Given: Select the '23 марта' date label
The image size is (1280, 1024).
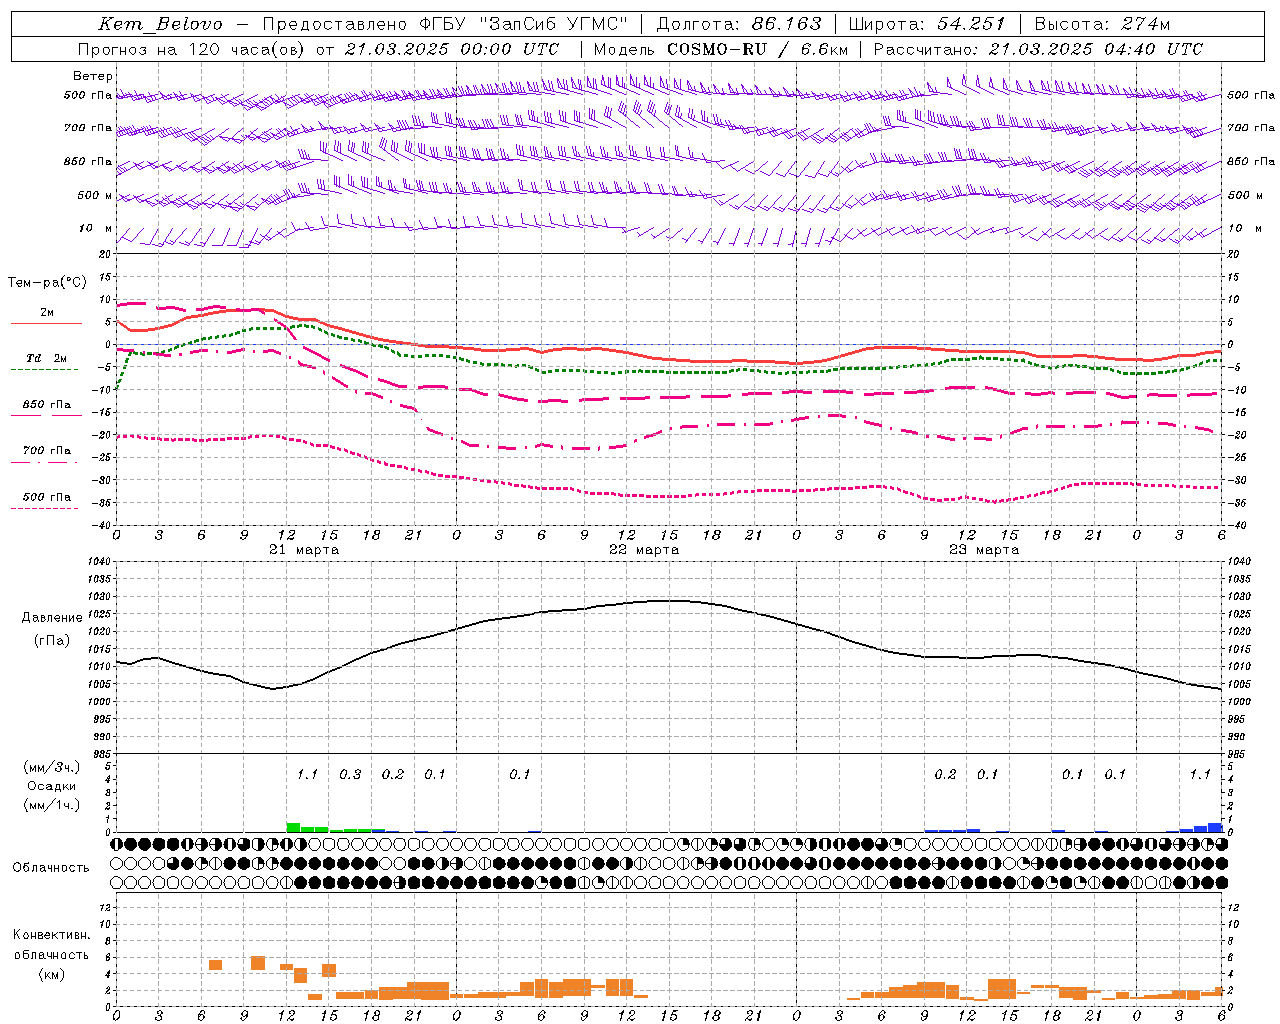Looking at the screenshot, I should [984, 550].
